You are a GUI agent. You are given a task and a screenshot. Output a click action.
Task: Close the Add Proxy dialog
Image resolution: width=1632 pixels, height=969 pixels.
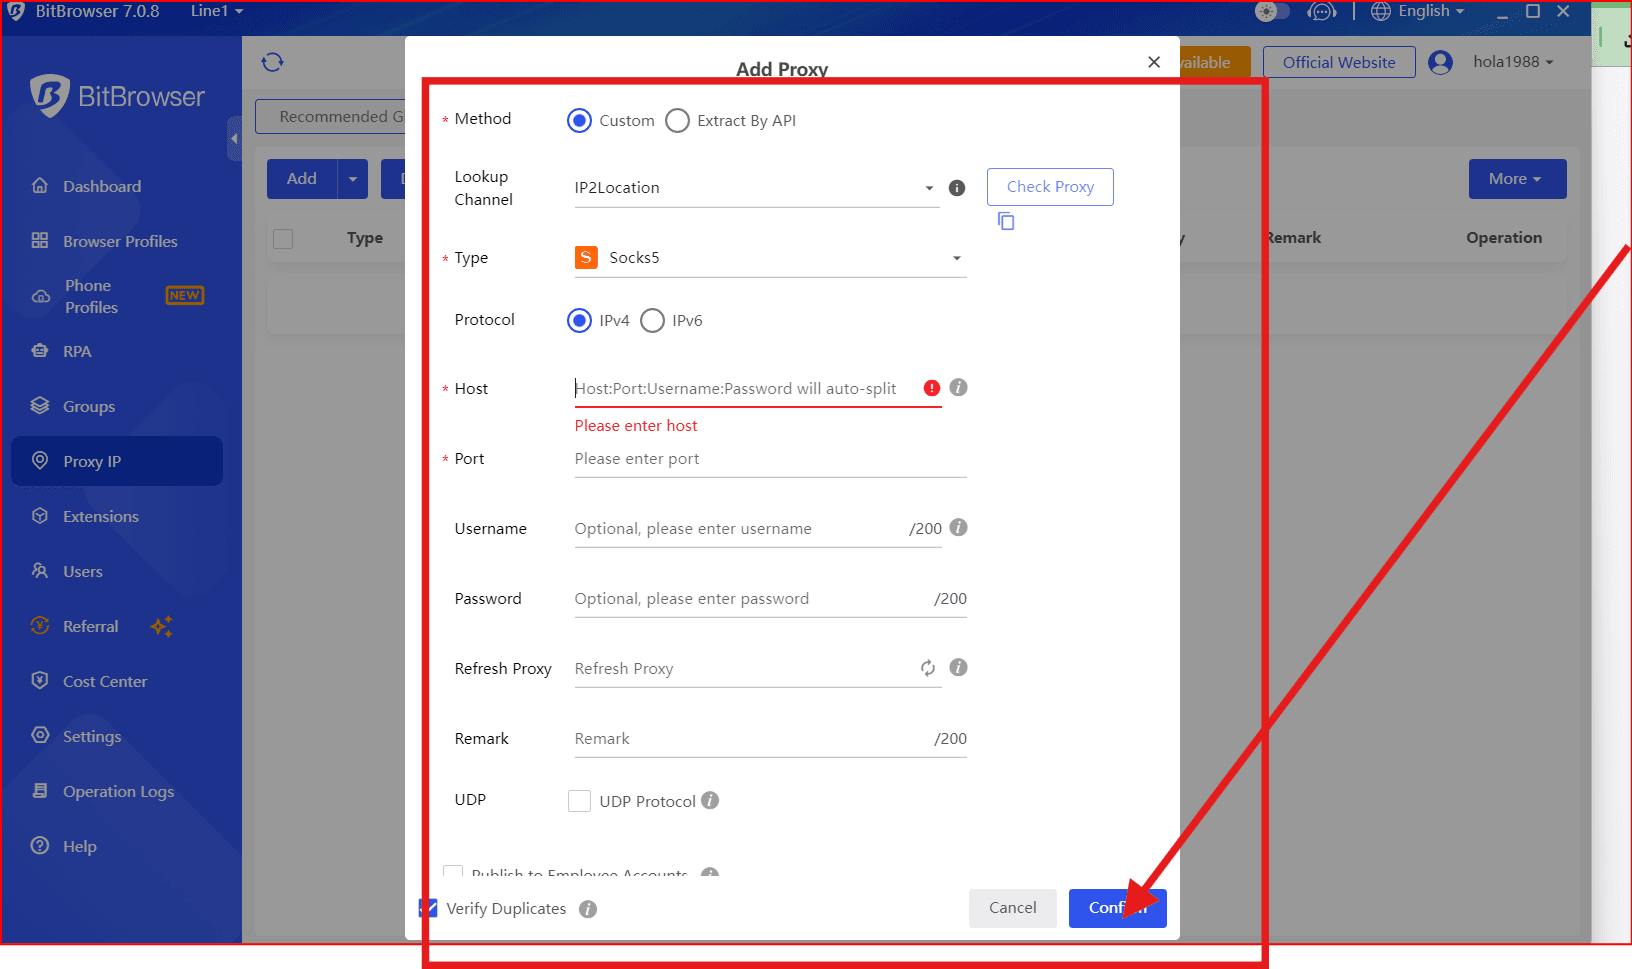tap(1154, 62)
